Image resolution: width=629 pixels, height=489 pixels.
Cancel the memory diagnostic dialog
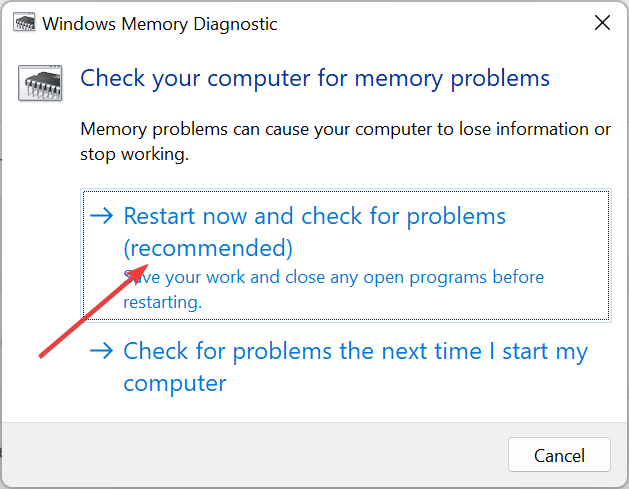pyautogui.click(x=559, y=455)
